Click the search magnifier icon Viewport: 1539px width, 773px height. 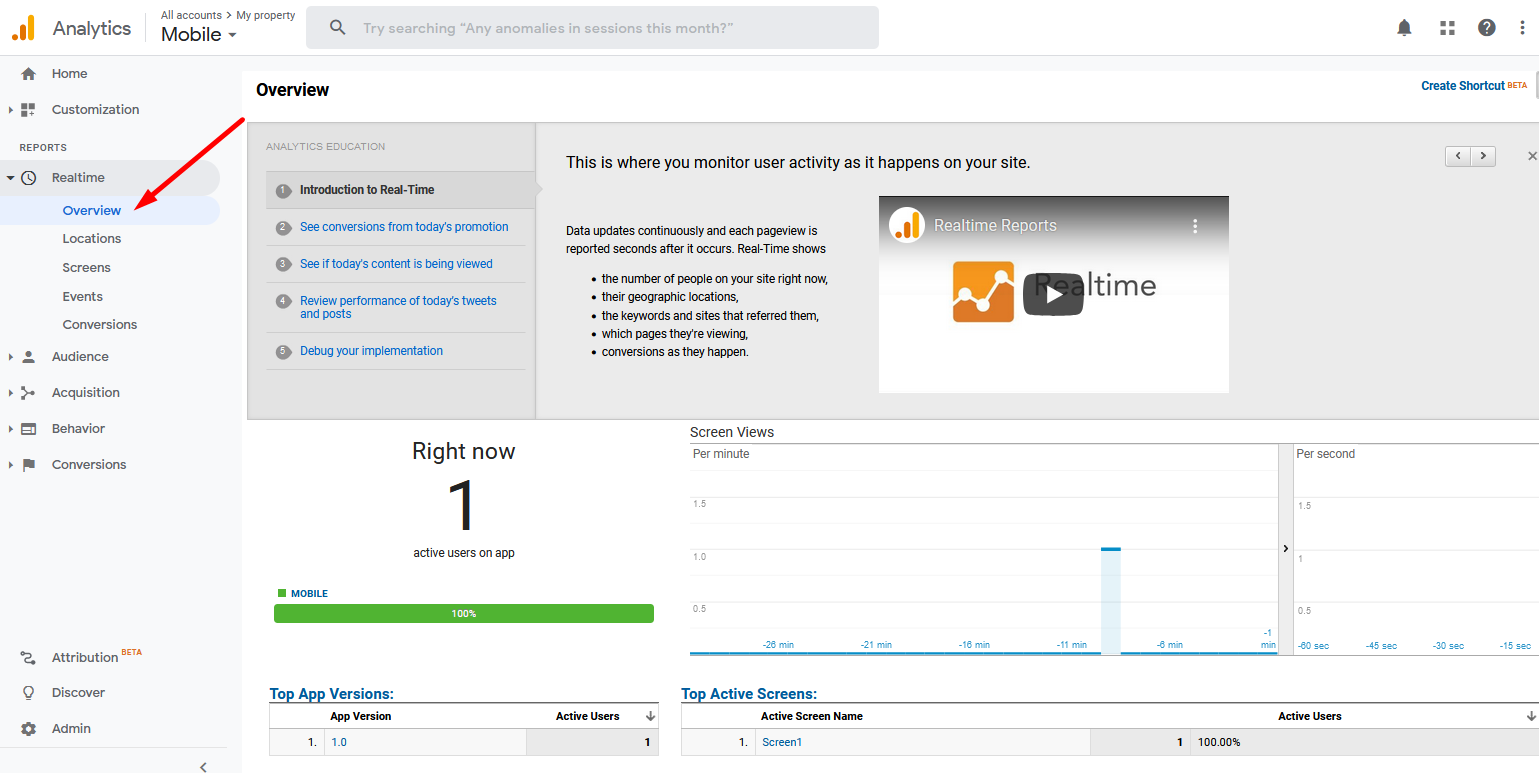pos(338,28)
